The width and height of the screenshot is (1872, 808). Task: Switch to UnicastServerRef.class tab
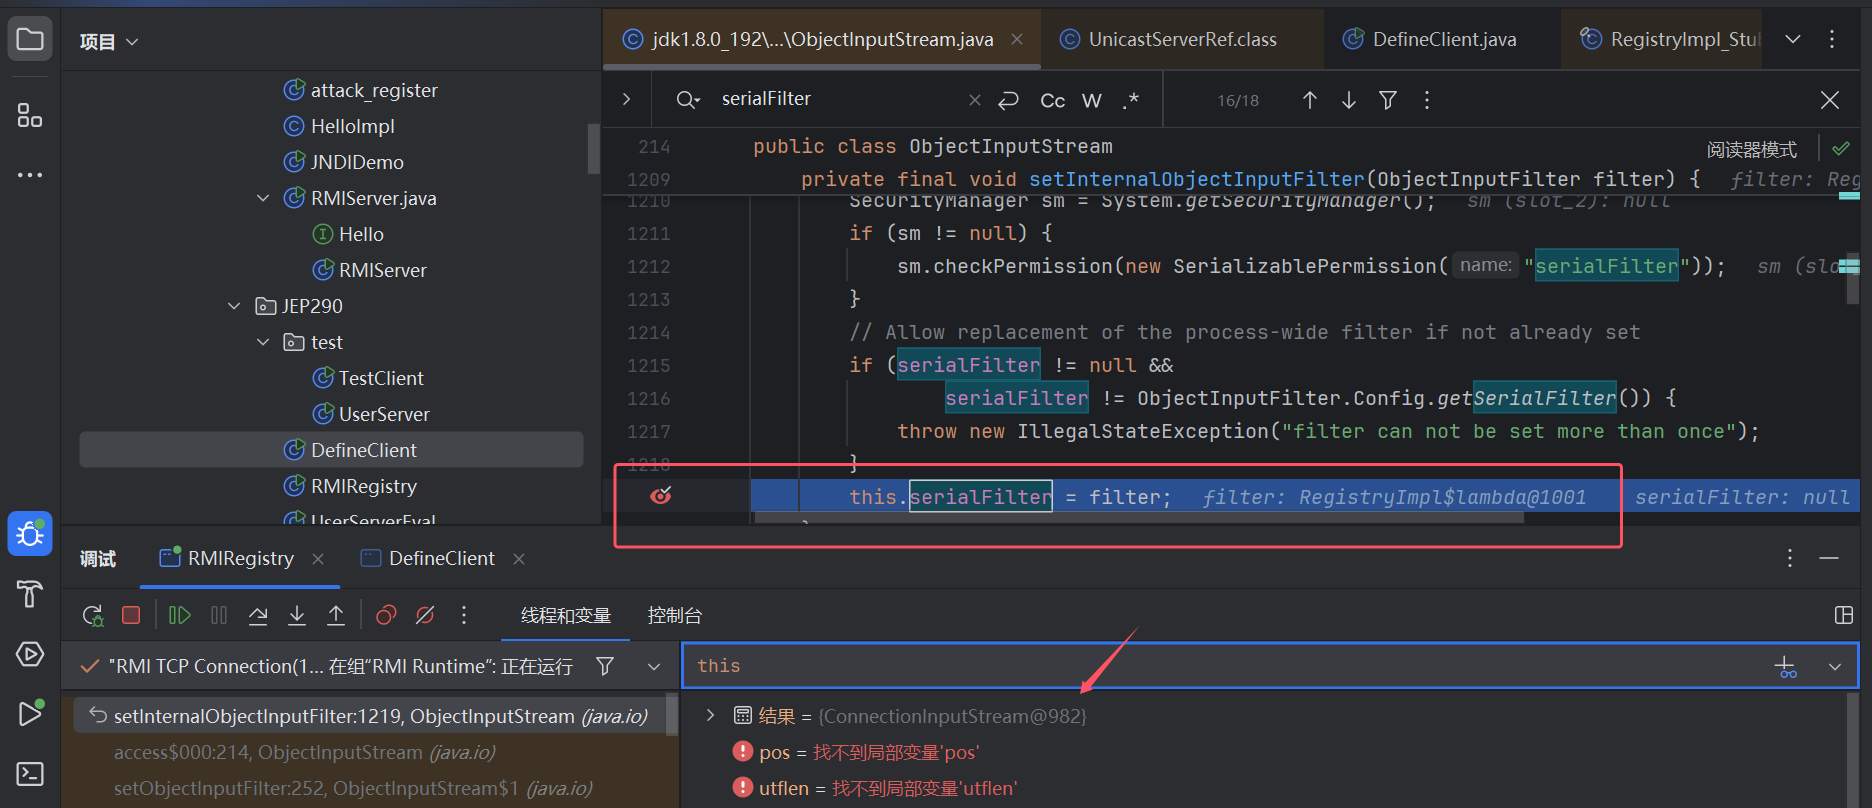(x=1182, y=39)
